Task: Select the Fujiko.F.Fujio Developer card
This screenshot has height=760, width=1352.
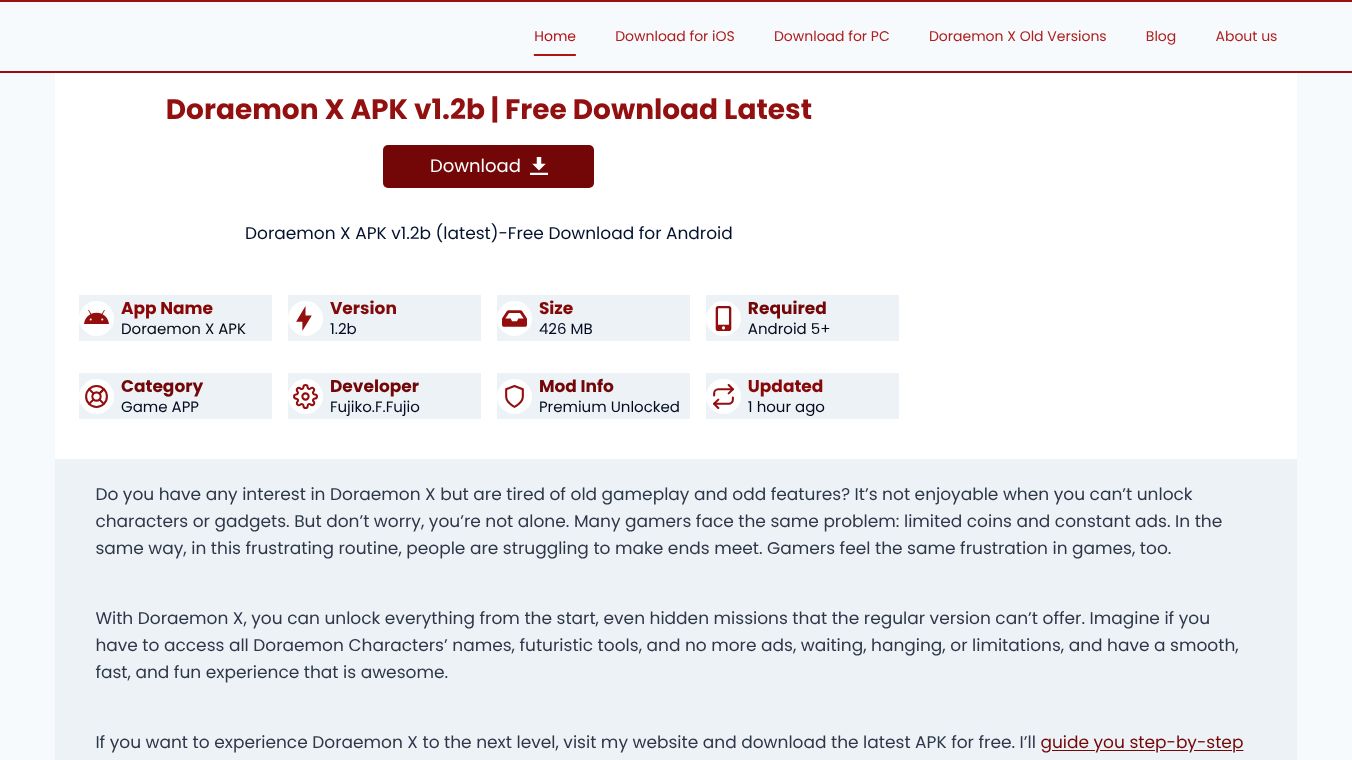Action: pos(384,396)
